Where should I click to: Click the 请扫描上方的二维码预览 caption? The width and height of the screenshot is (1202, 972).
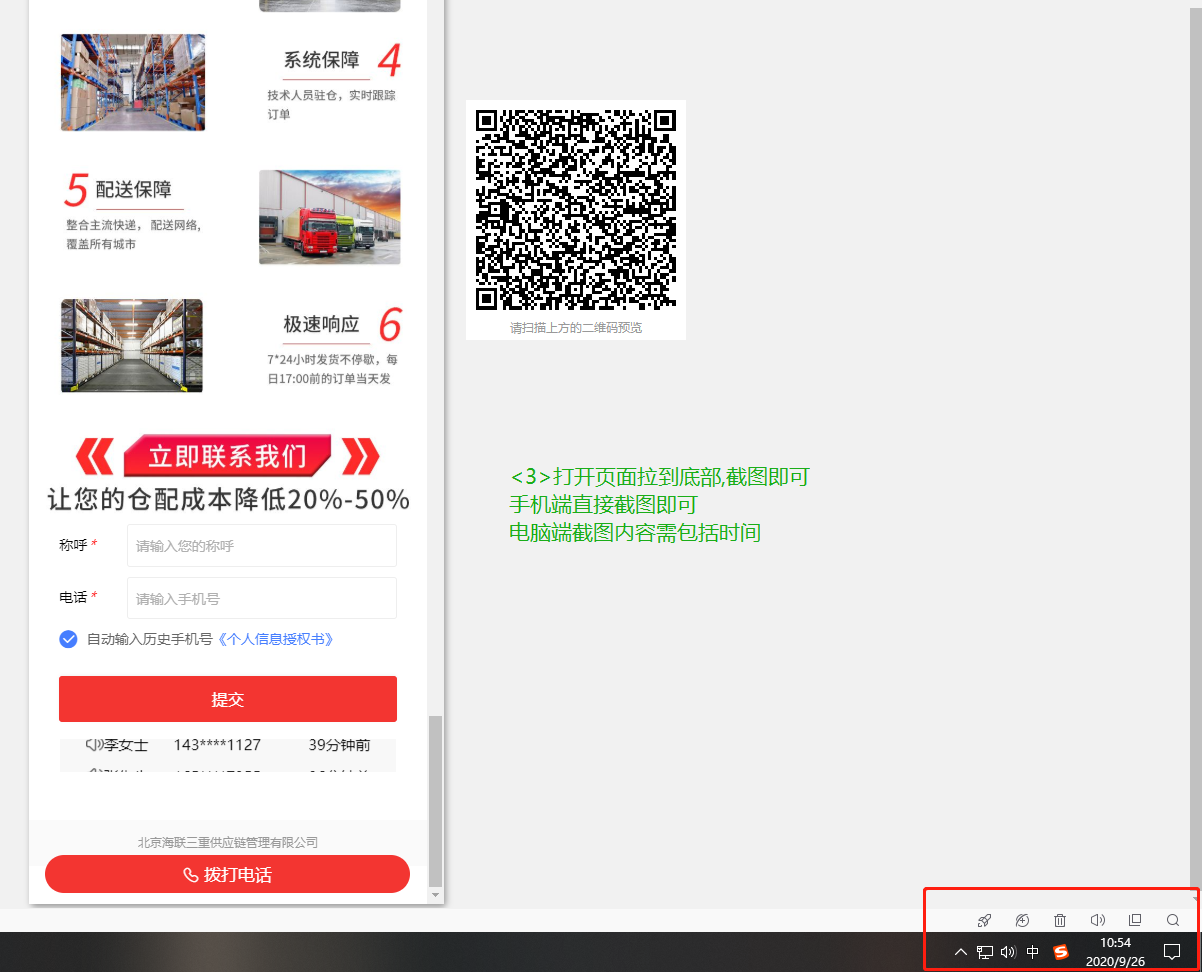pyautogui.click(x=576, y=327)
